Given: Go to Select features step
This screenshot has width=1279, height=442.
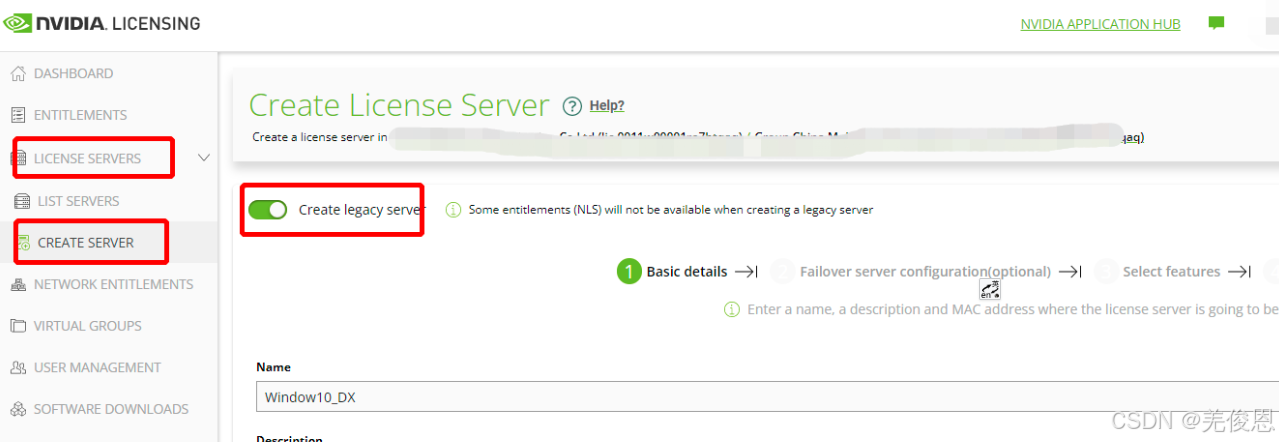Looking at the screenshot, I should (x=1171, y=271).
